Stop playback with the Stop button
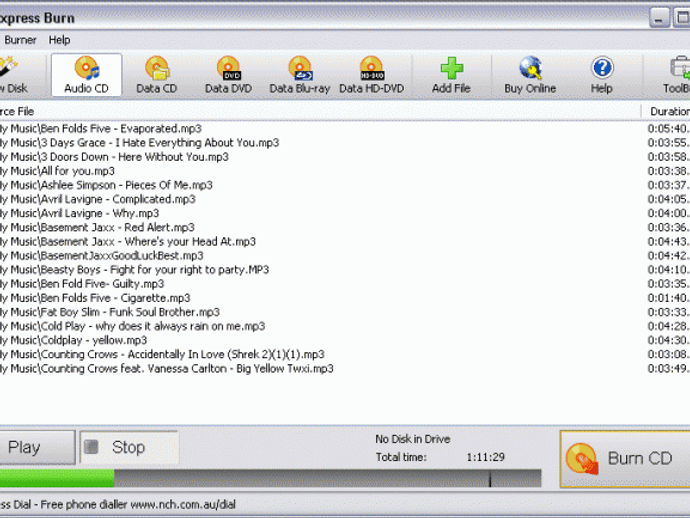This screenshot has height=518, width=690. (129, 447)
